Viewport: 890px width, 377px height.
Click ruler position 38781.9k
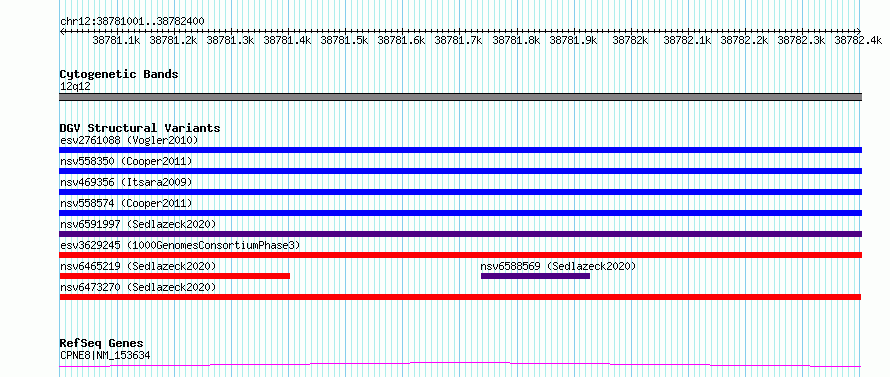tap(574, 40)
